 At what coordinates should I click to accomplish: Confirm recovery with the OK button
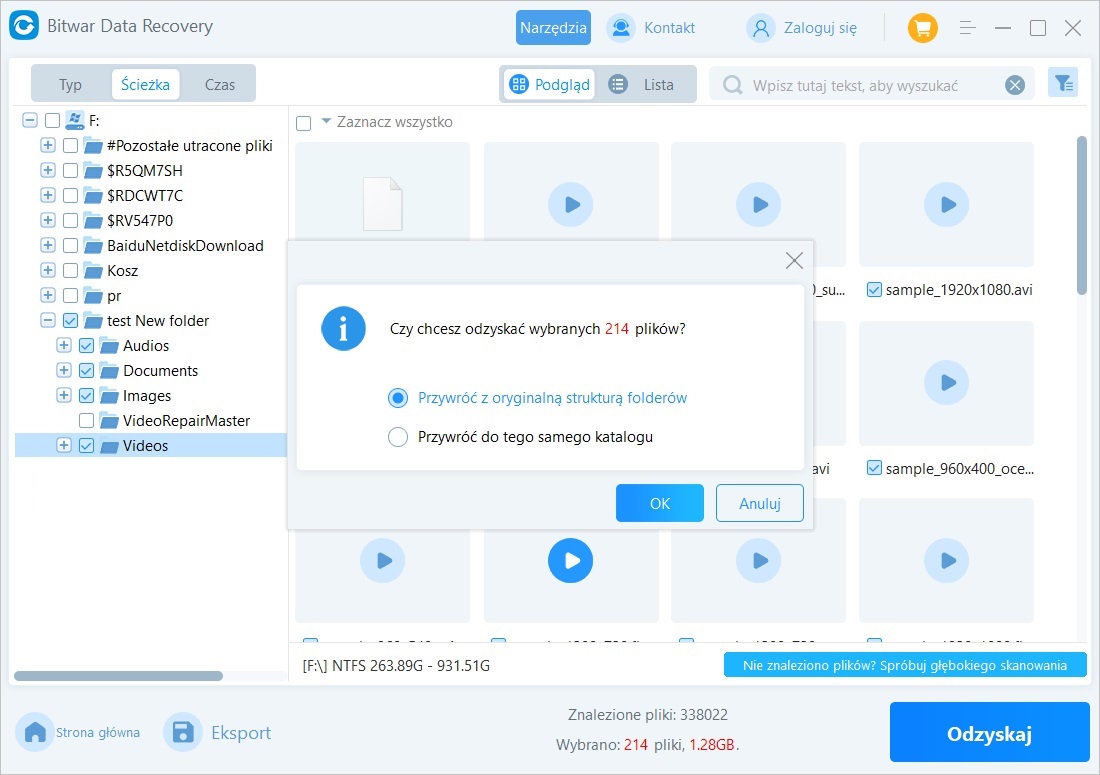pyautogui.click(x=659, y=503)
